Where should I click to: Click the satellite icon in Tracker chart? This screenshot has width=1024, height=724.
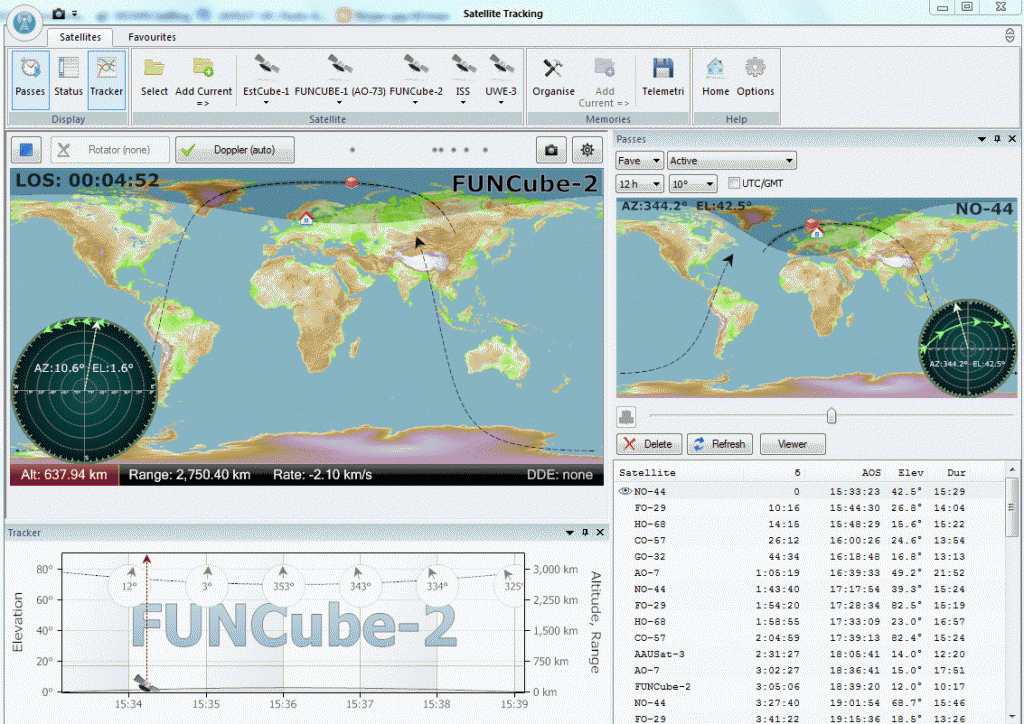click(146, 683)
